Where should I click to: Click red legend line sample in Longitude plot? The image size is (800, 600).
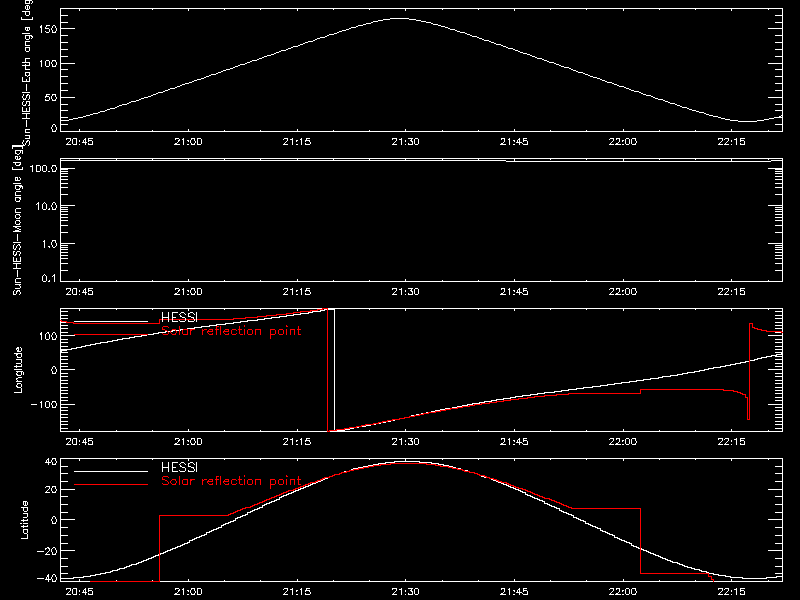click(x=111, y=335)
